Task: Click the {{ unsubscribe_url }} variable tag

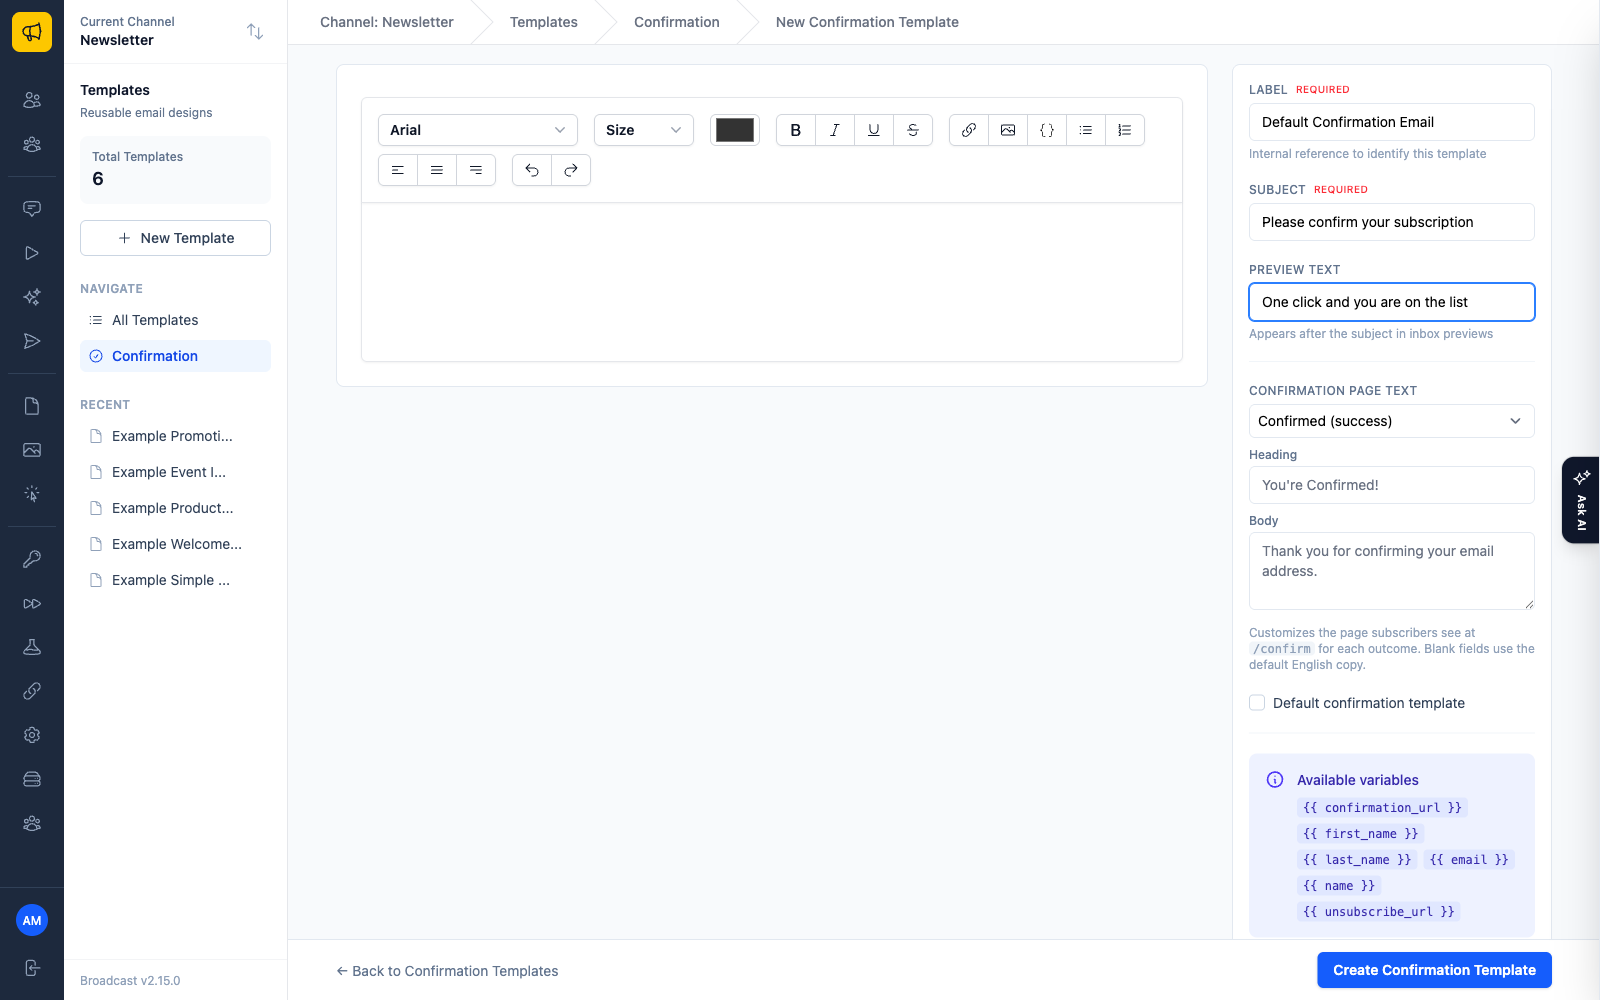Action: [1379, 912]
